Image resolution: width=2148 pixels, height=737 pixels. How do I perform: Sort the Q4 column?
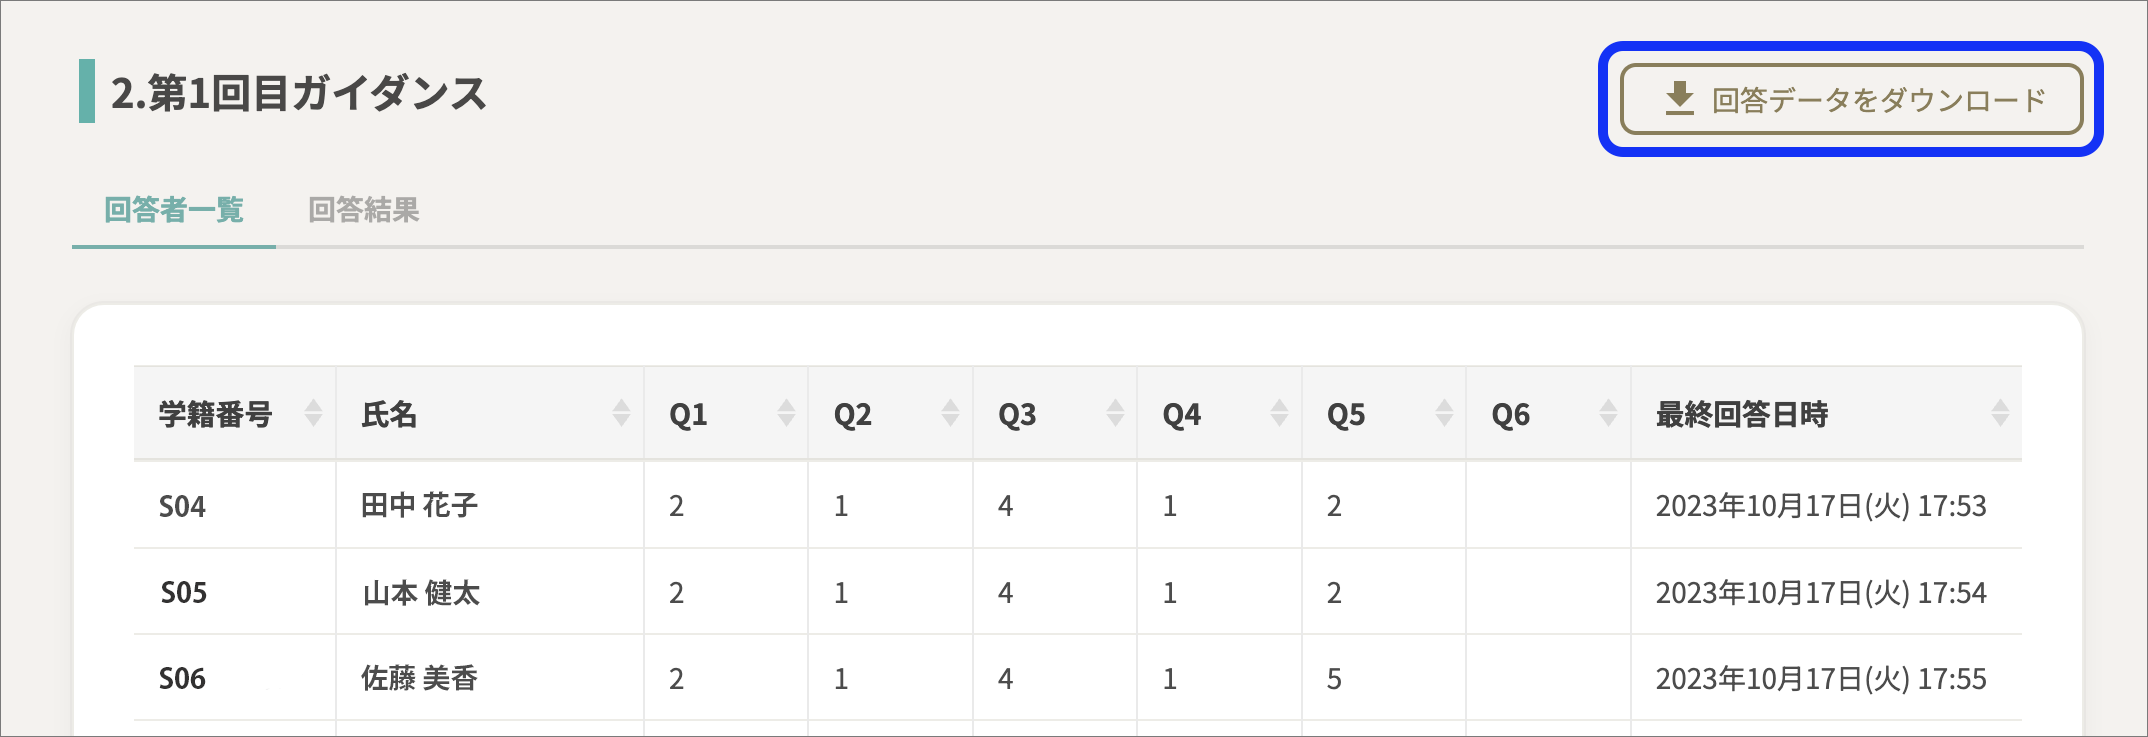click(1279, 413)
